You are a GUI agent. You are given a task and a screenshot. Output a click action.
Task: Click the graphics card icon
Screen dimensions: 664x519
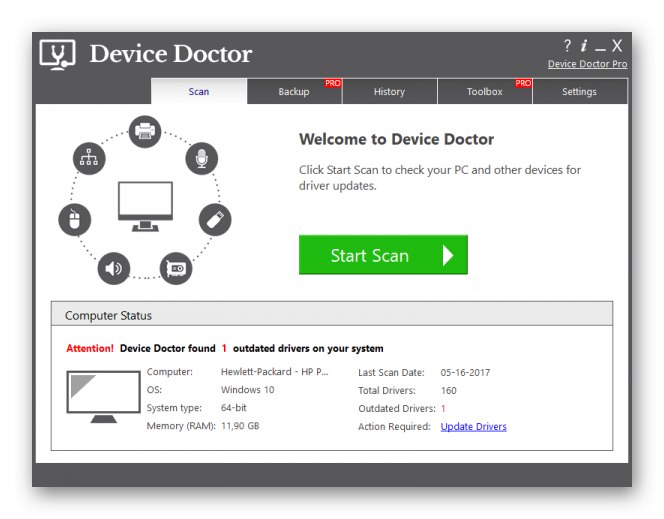click(x=176, y=268)
